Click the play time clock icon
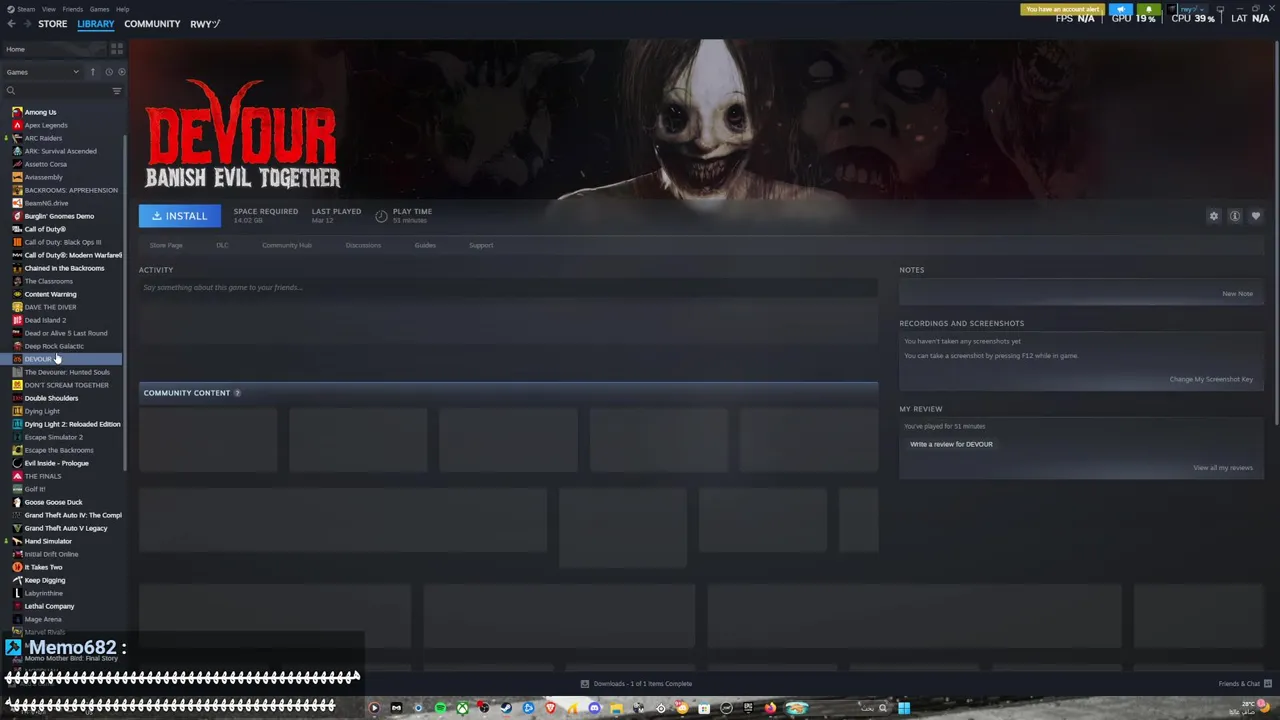Image resolution: width=1280 pixels, height=720 pixels. (x=381, y=216)
